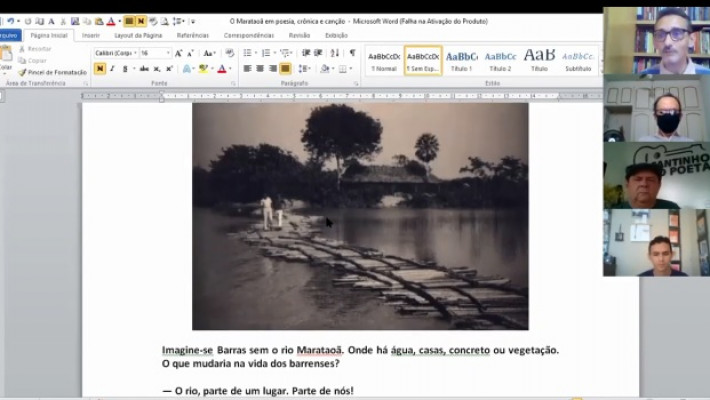Switch to the Inserir tab
This screenshot has width=710, height=400.
[91, 35]
